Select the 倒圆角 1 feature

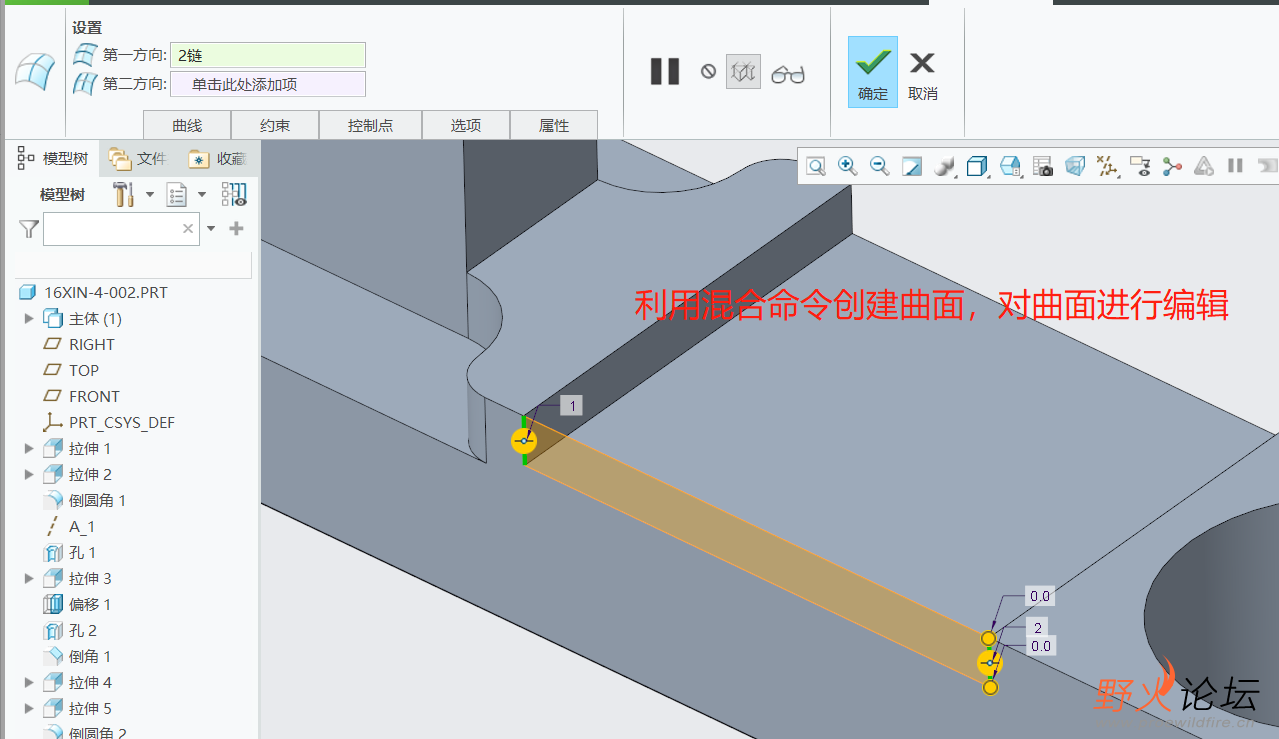pos(98,500)
